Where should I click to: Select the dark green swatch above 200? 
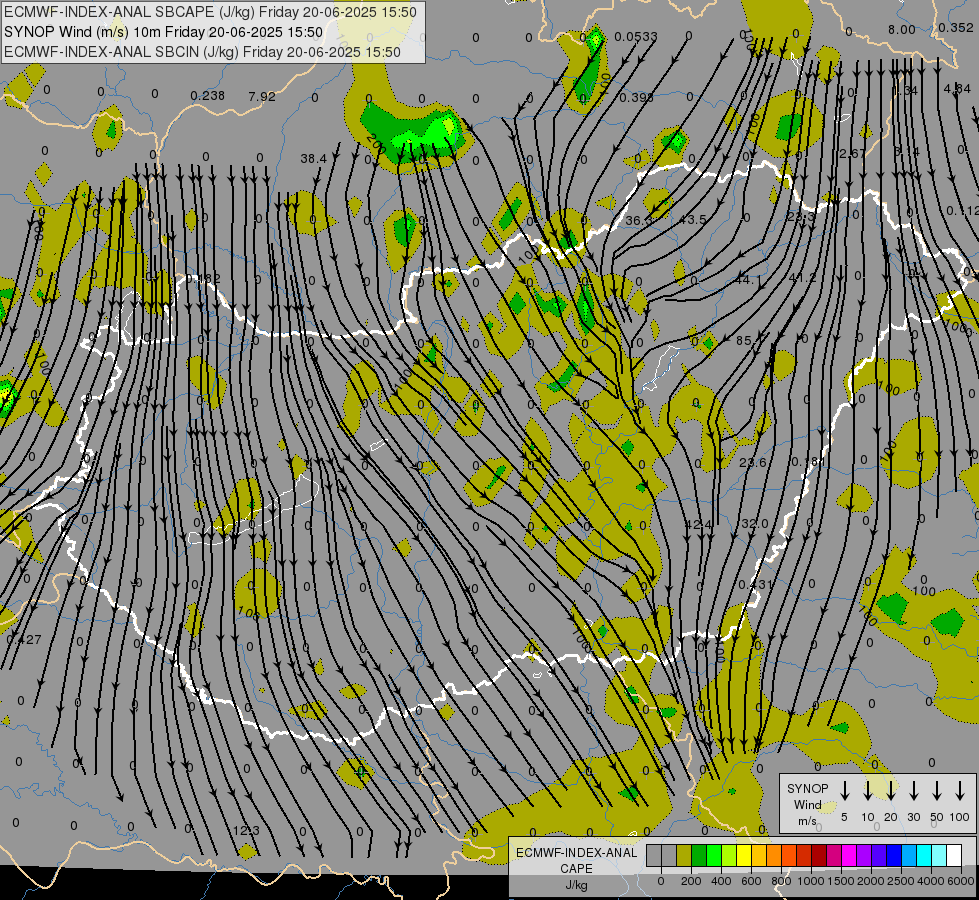click(x=699, y=856)
